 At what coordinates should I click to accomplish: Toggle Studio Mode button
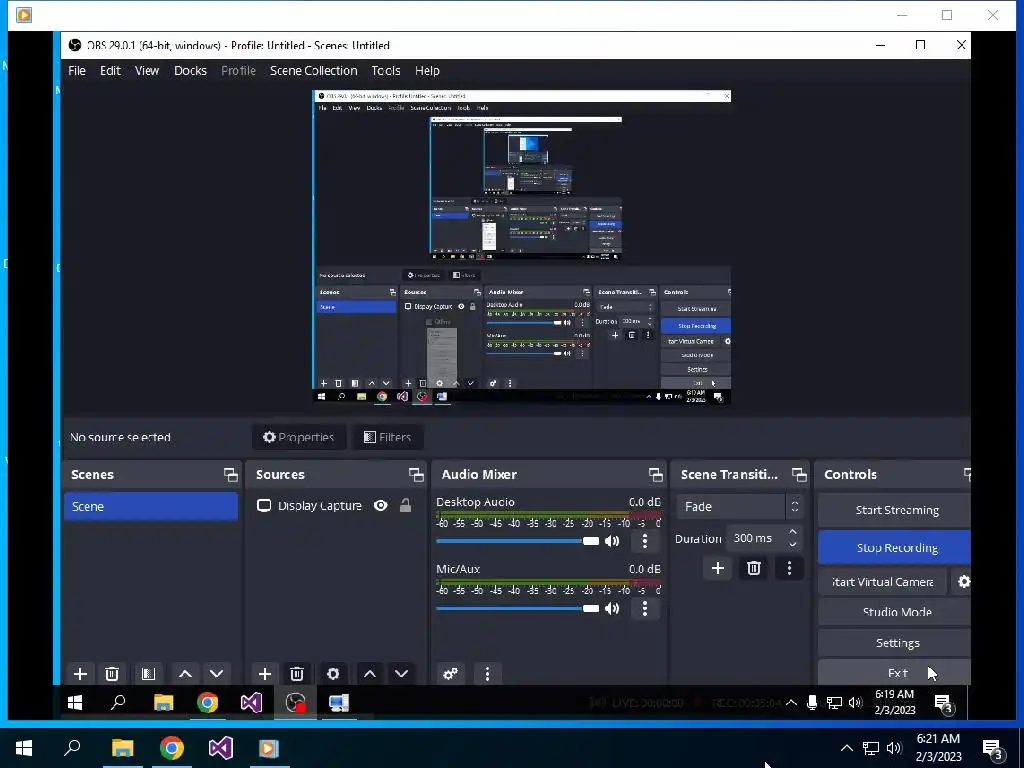[895, 612]
